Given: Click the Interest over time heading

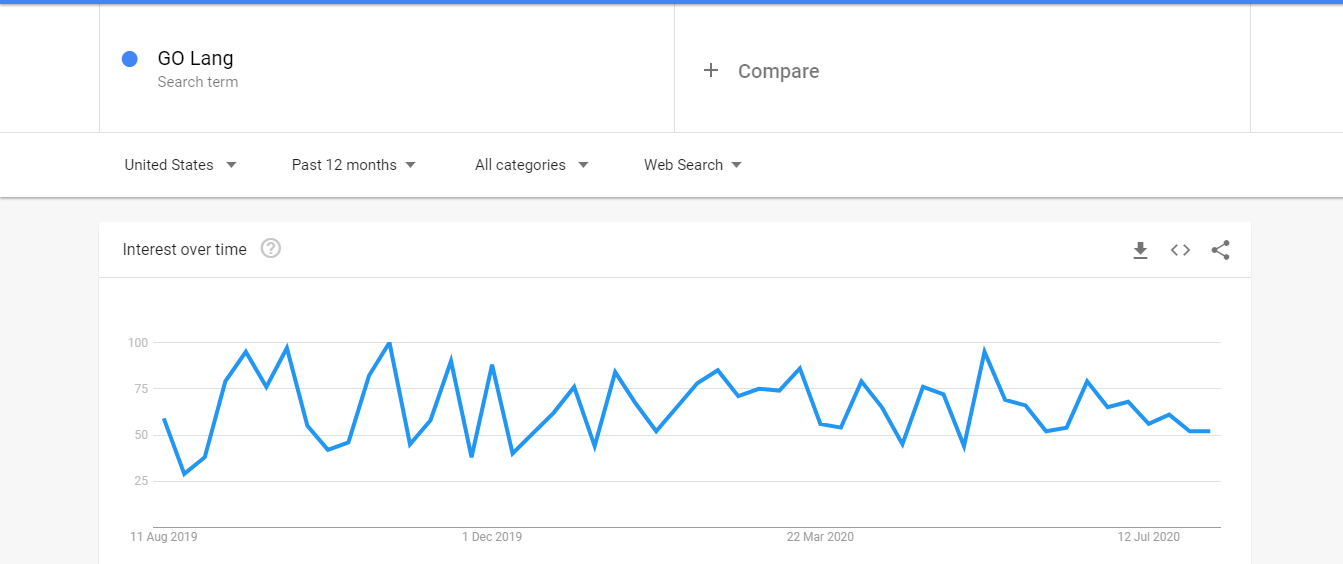Looking at the screenshot, I should point(184,250).
